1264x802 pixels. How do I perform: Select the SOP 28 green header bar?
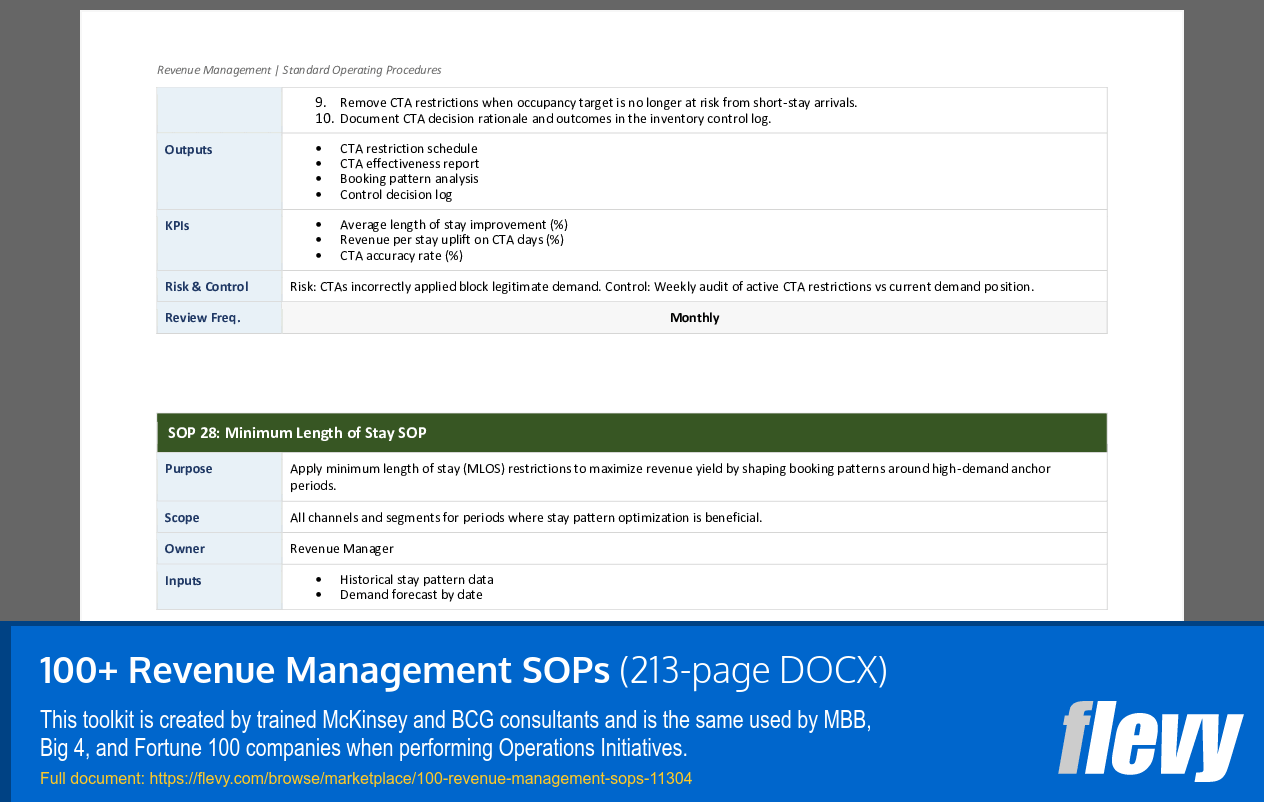[x=631, y=432]
